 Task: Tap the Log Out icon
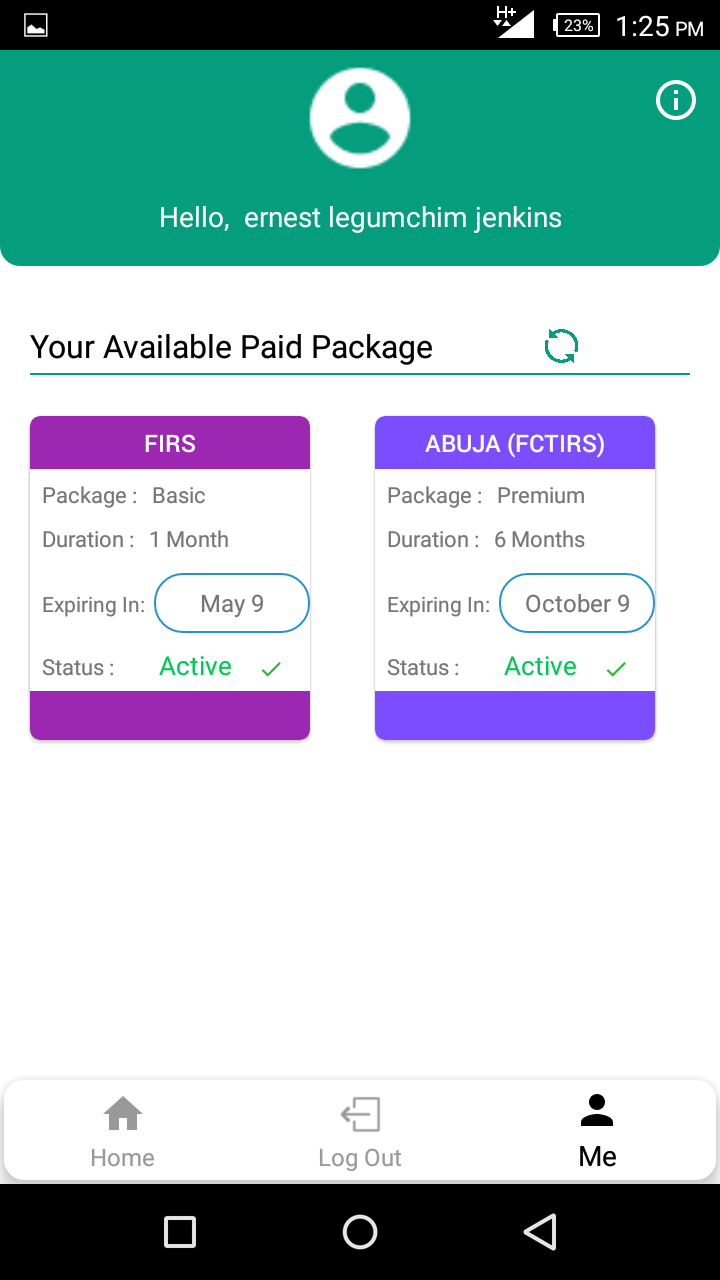point(360,1114)
